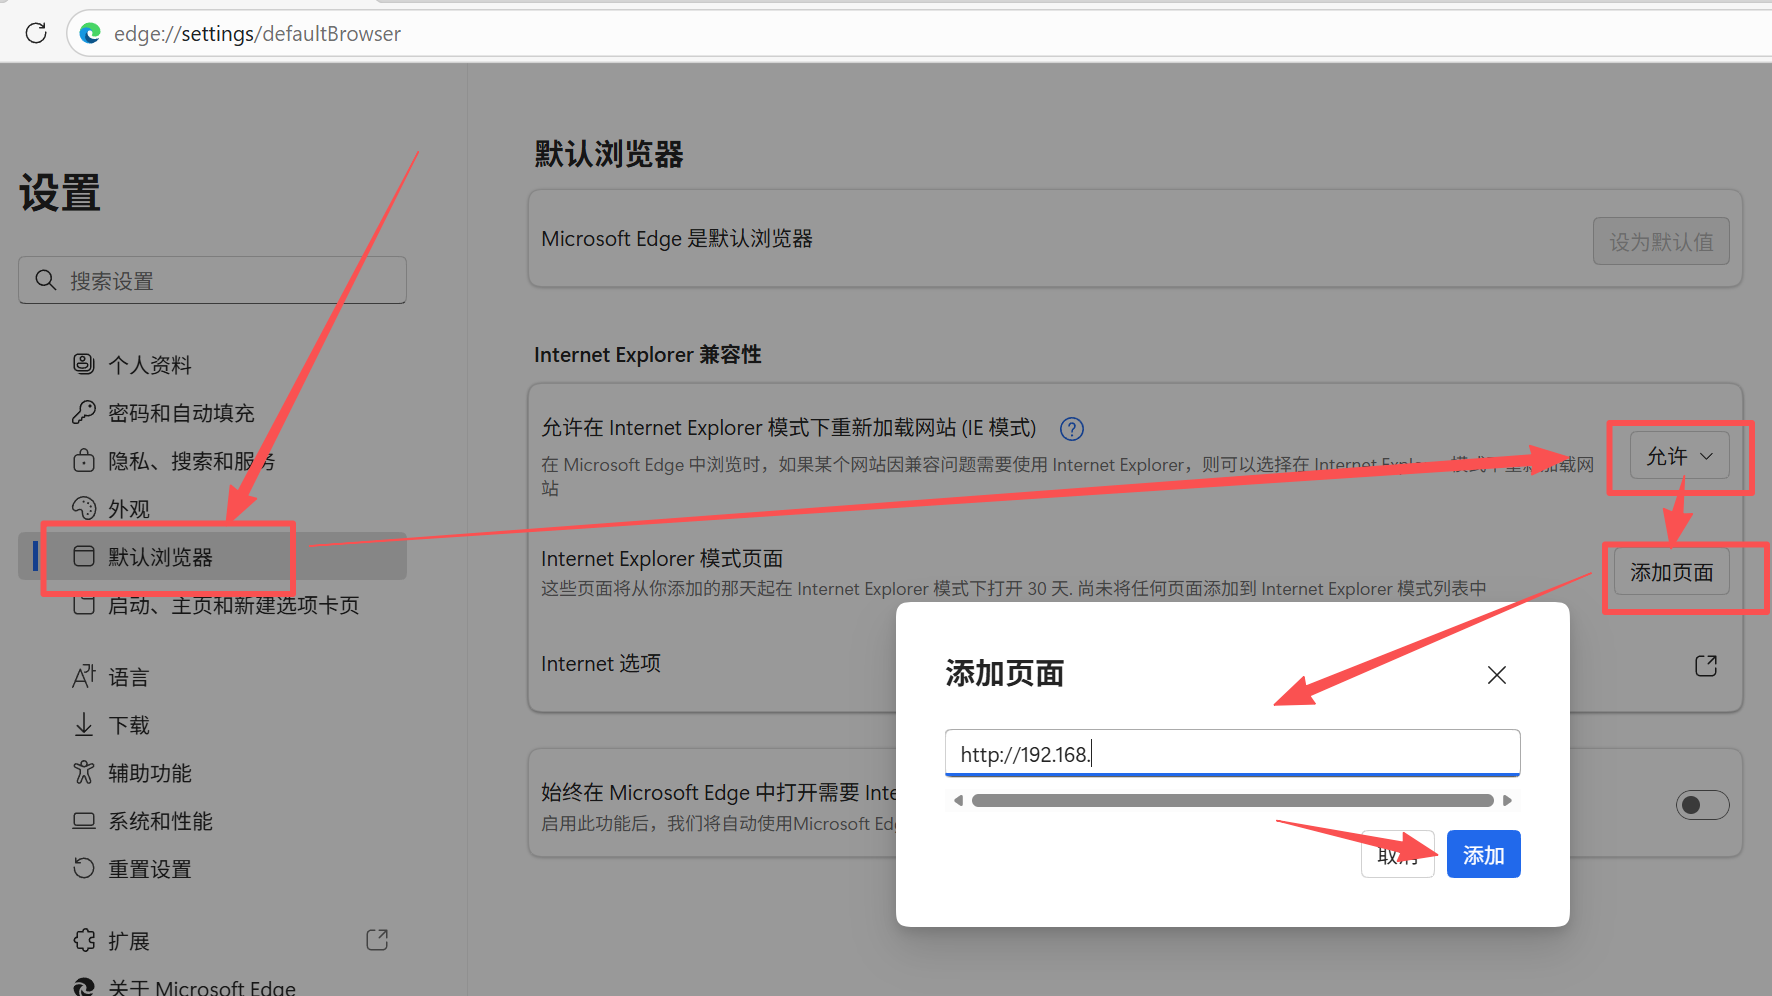Click the browser refresh icon
This screenshot has width=1772, height=996.
(36, 33)
